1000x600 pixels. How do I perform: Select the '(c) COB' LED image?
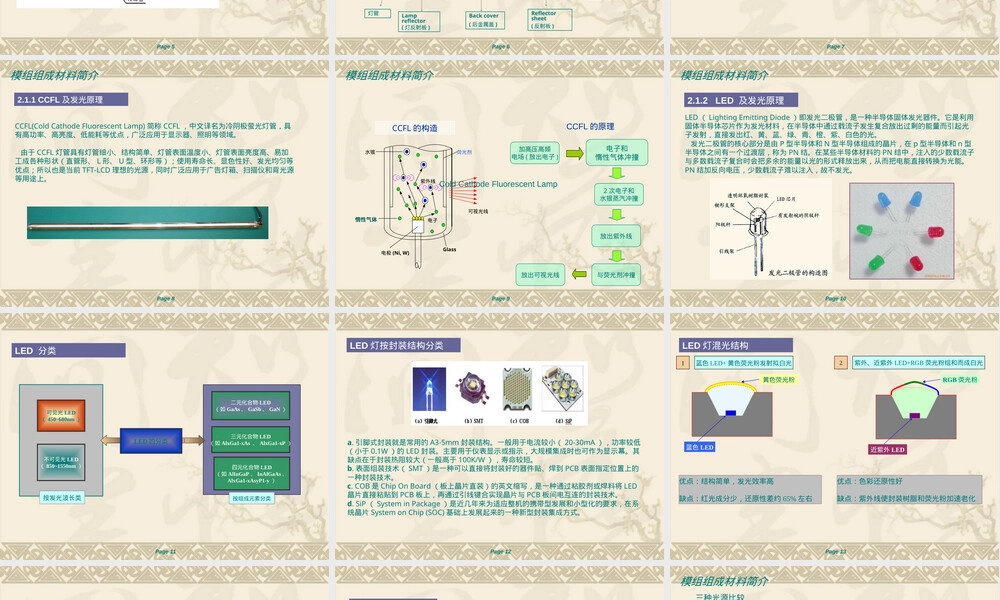click(517, 390)
